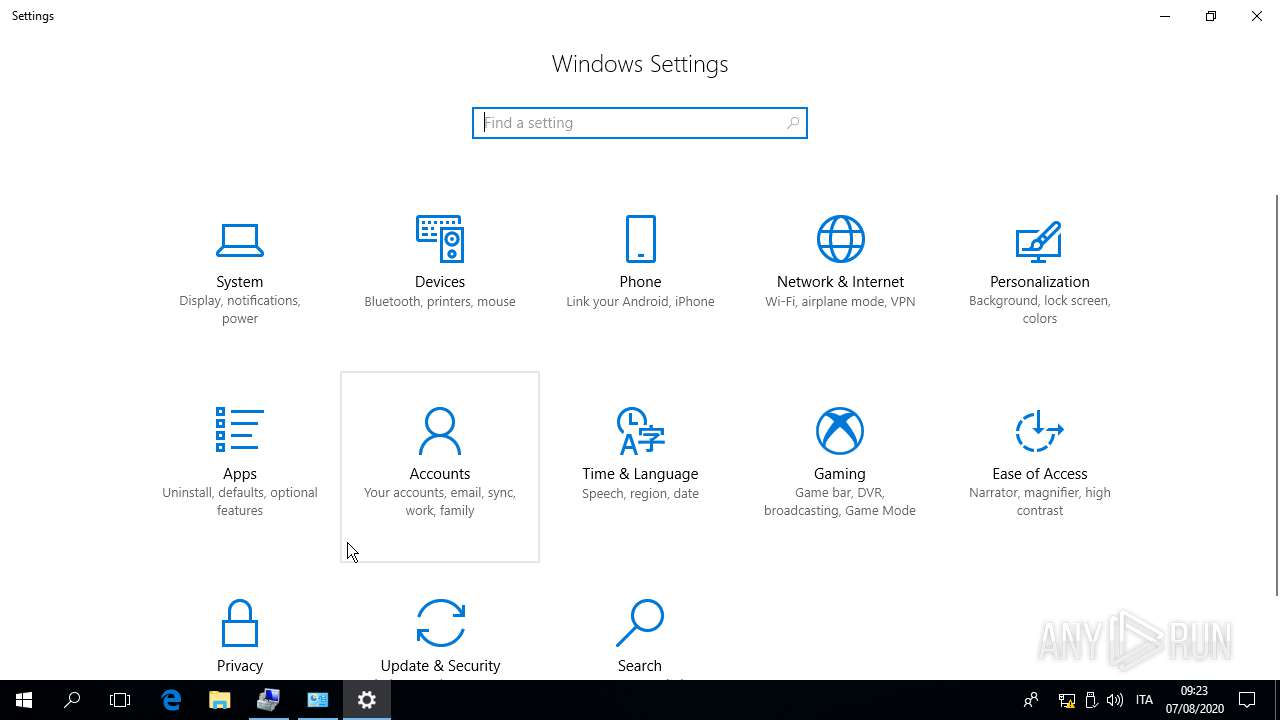Launch Microsoft Edge from taskbar
Screen dimensions: 1280x720
(x=171, y=700)
